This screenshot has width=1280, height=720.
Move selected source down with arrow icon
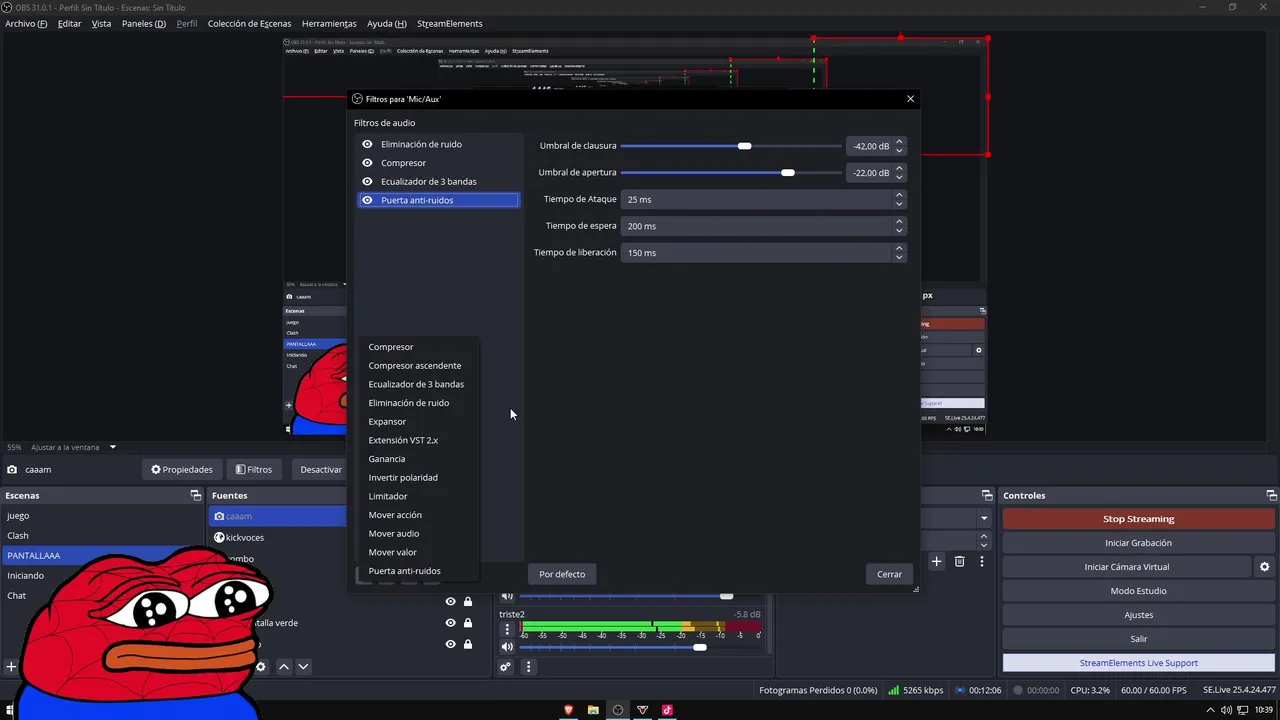(303, 667)
